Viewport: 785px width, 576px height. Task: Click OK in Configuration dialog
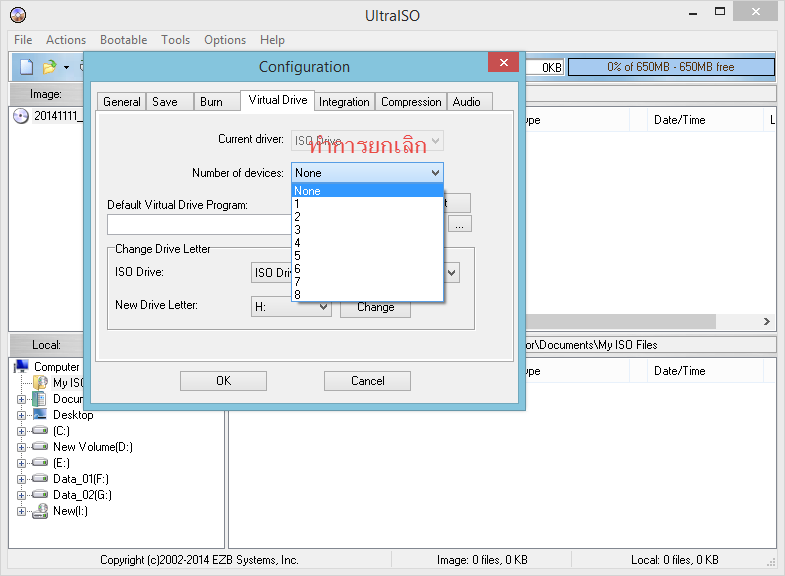pos(223,381)
